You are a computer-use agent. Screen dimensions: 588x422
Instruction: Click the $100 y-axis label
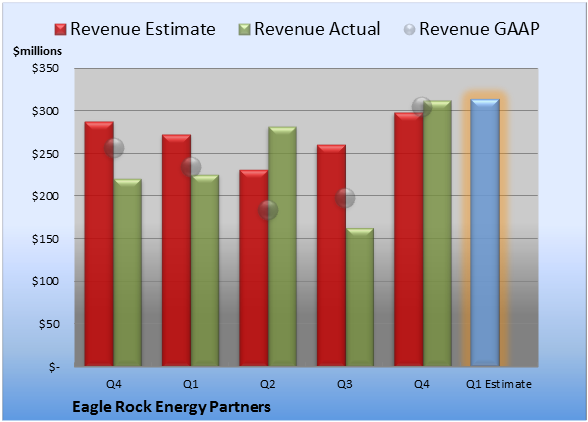click(x=45, y=281)
